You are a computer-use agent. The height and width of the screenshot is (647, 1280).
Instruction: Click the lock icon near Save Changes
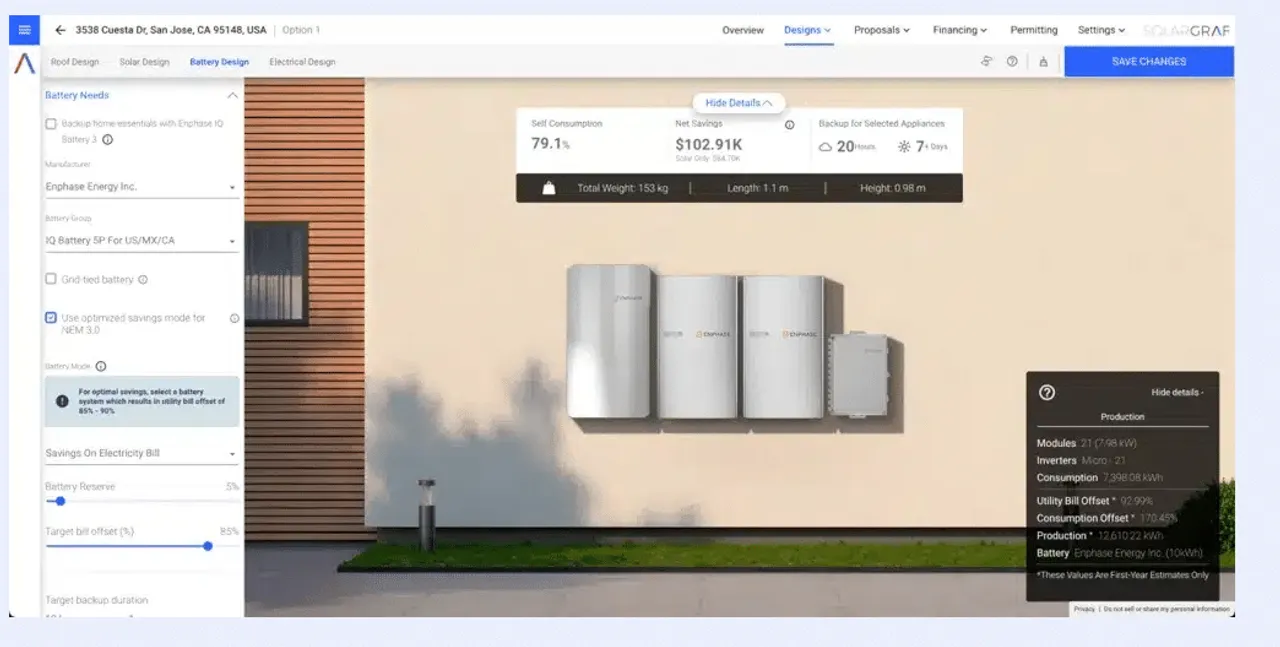1043,61
